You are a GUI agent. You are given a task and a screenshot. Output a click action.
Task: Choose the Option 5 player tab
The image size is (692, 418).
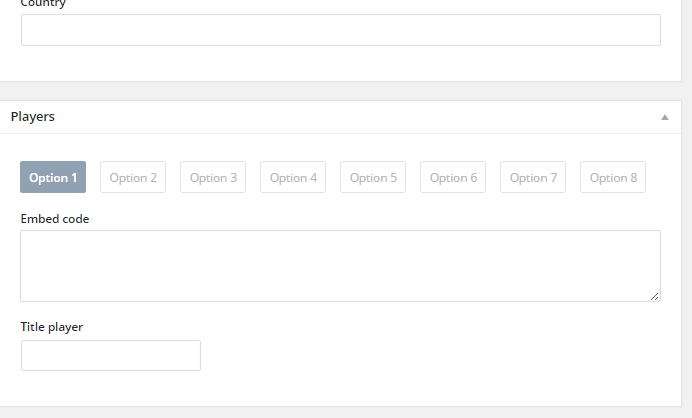pyautogui.click(x=373, y=178)
